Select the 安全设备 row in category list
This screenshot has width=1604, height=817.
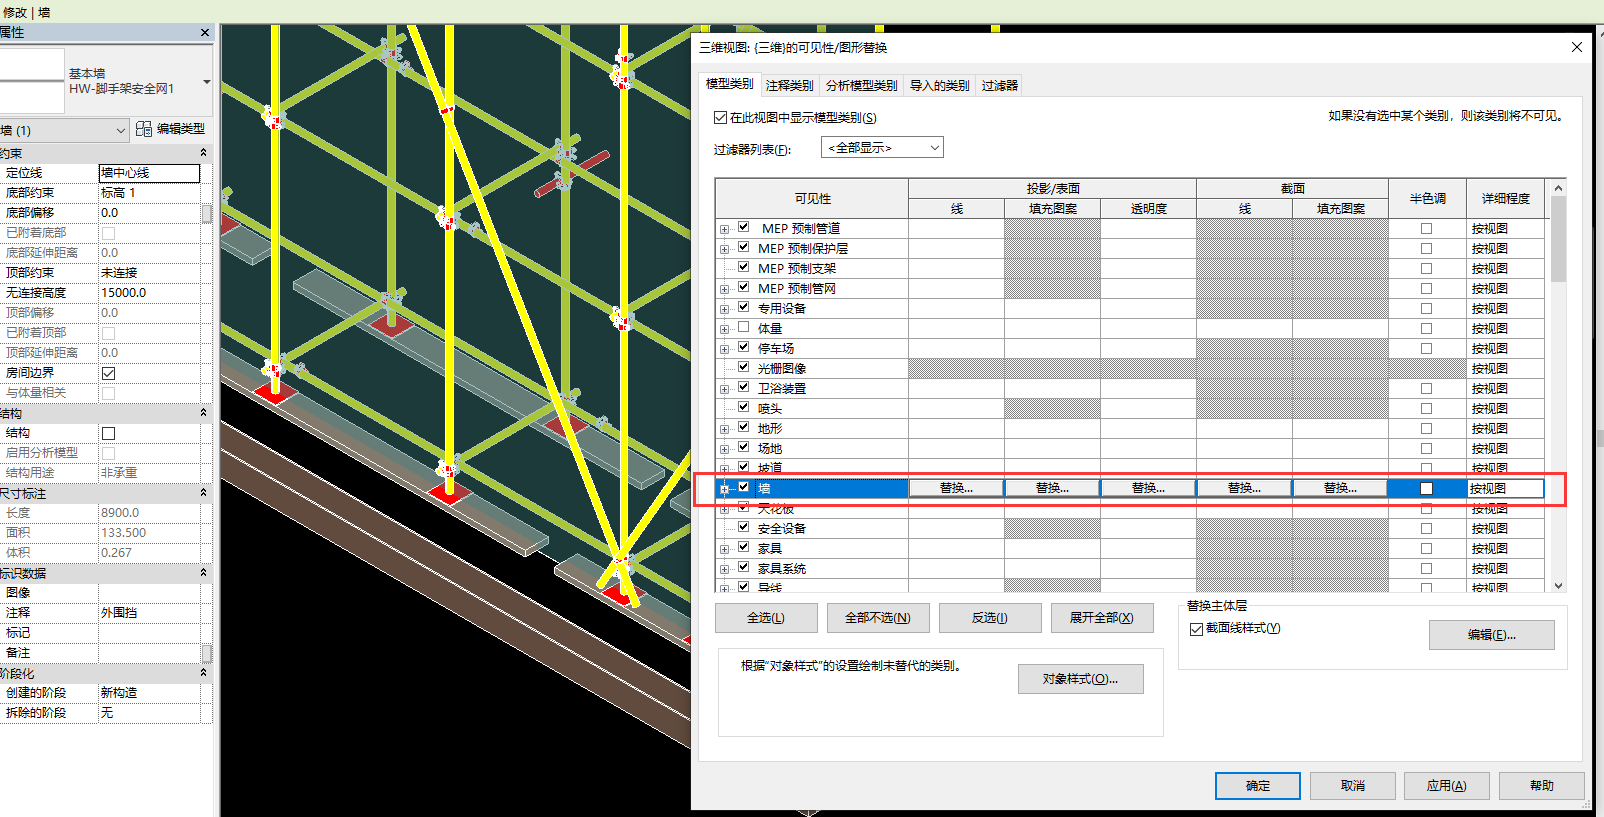tap(782, 529)
